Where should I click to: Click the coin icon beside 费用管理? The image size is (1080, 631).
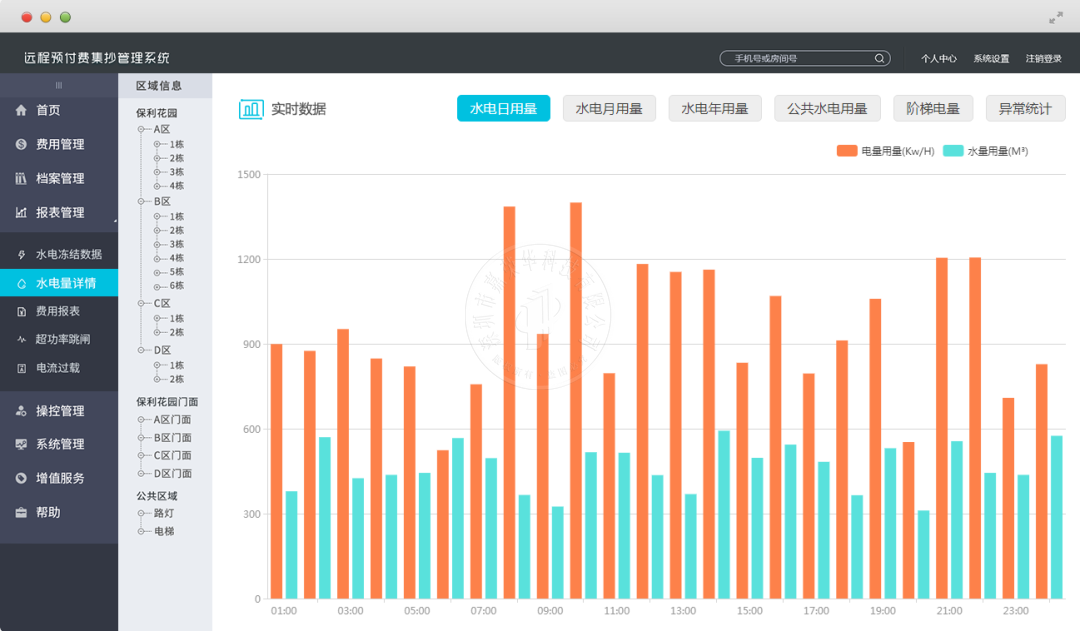[x=21, y=144]
